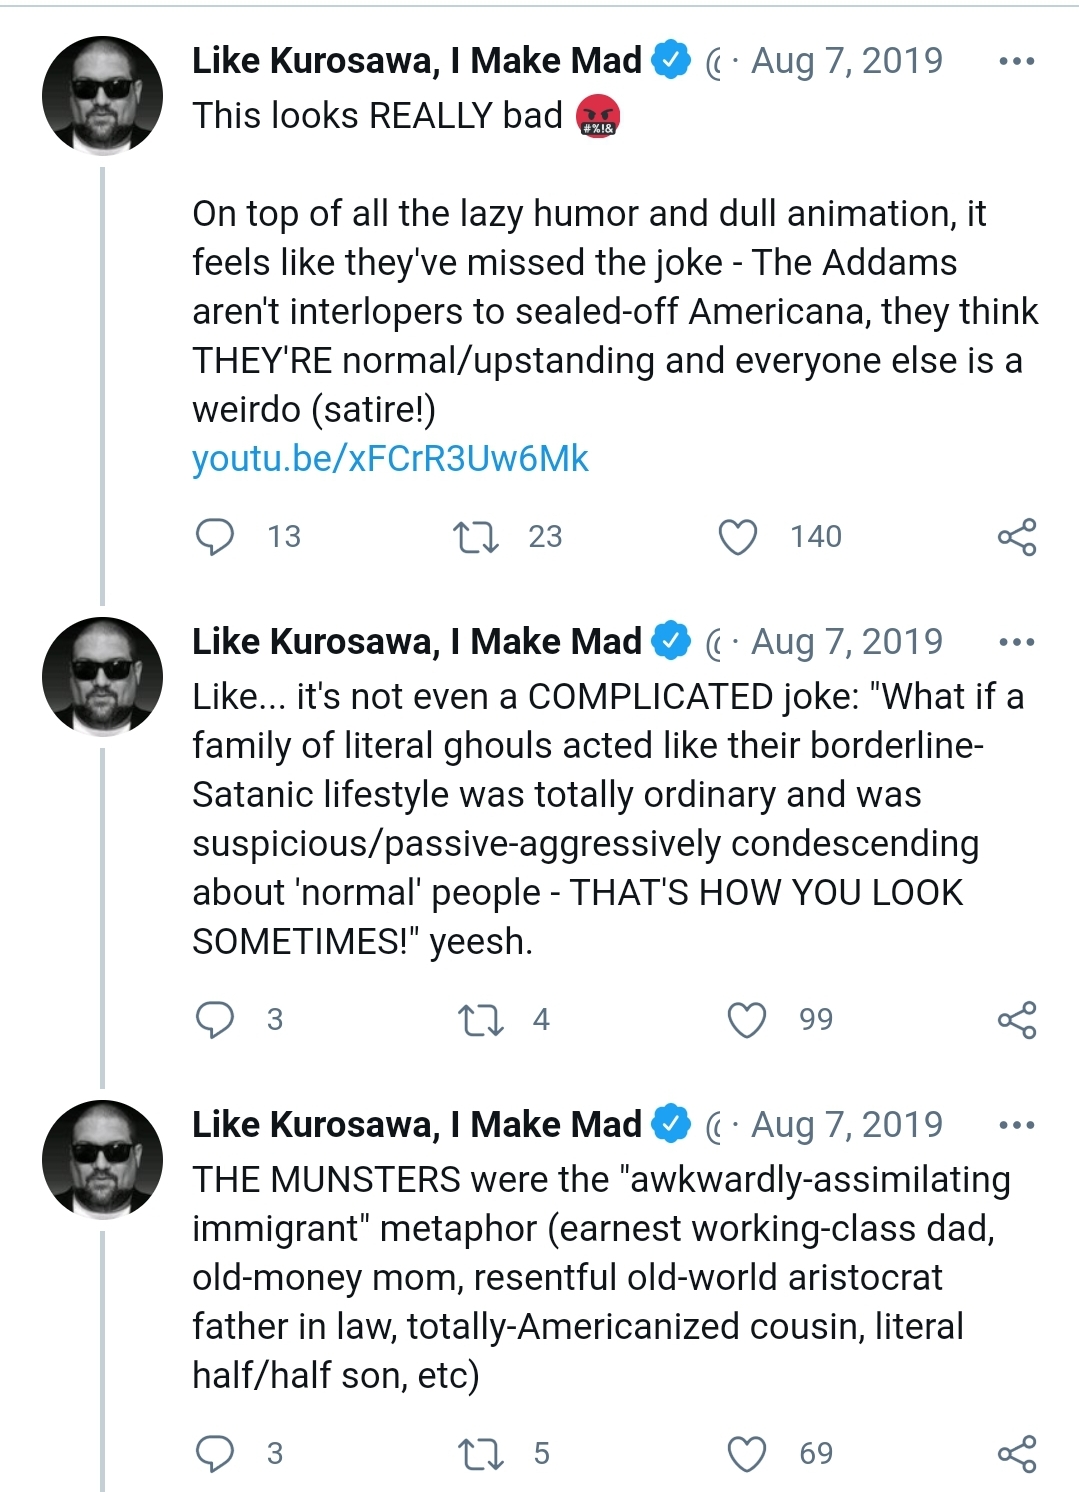The height and width of the screenshot is (1492, 1079).
Task: Like THE MUNSTERS tweet with 69 likes
Action: coord(746,1454)
